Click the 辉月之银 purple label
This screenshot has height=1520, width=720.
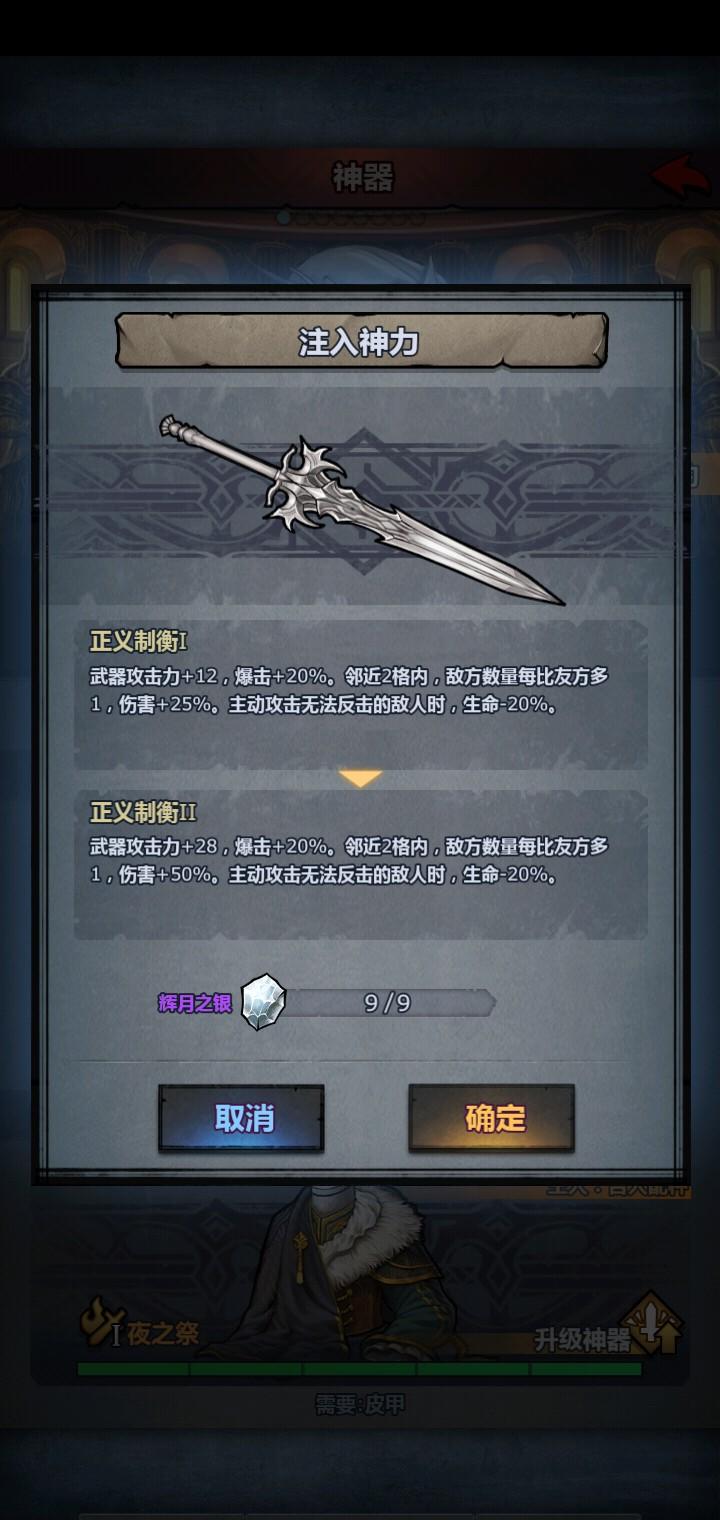[195, 1003]
